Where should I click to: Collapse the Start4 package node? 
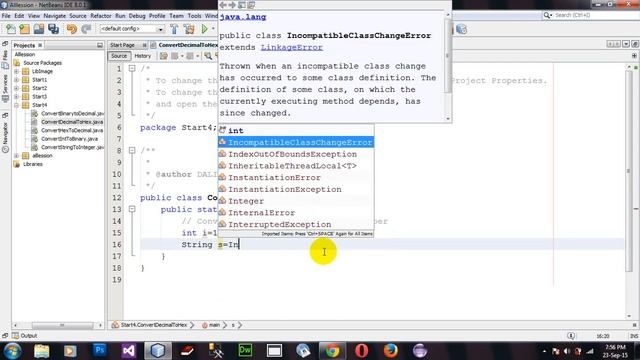coord(17,105)
